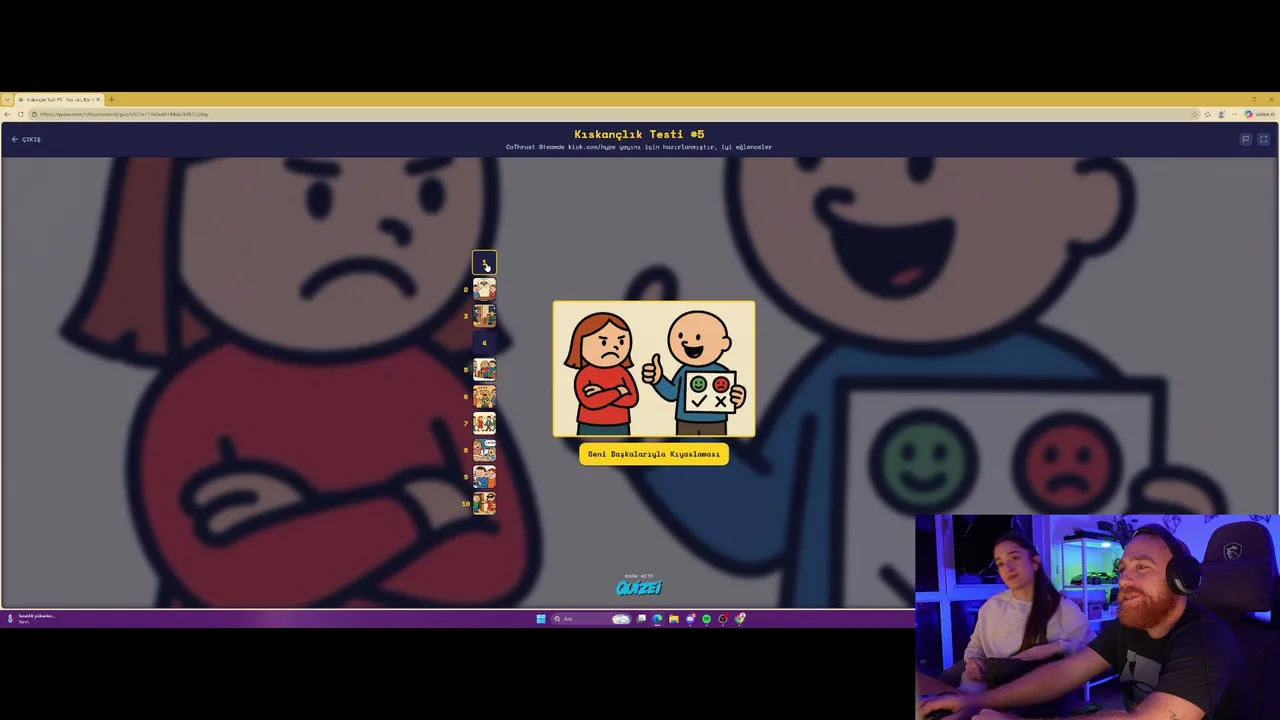Select ranking slot number 1
The height and width of the screenshot is (720, 1280).
click(484, 263)
